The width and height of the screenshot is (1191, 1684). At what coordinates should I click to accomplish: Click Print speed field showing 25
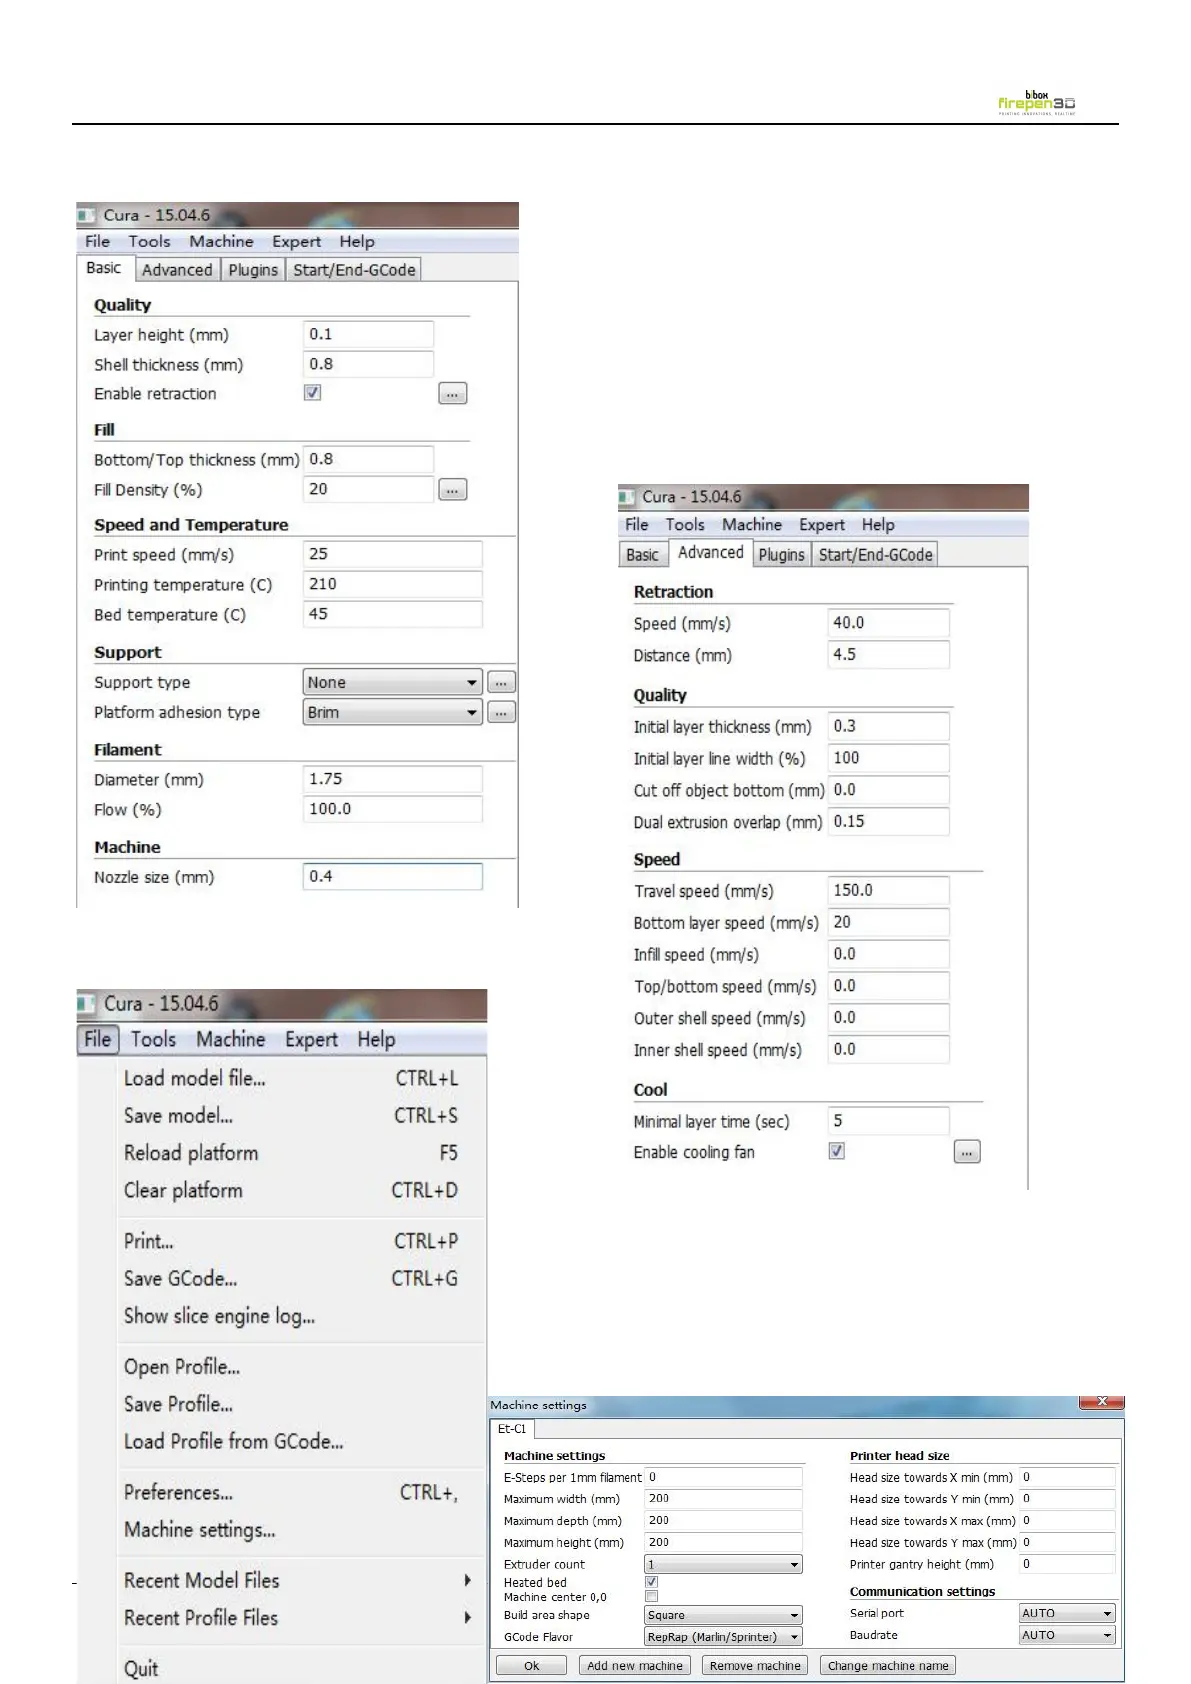pyautogui.click(x=392, y=554)
